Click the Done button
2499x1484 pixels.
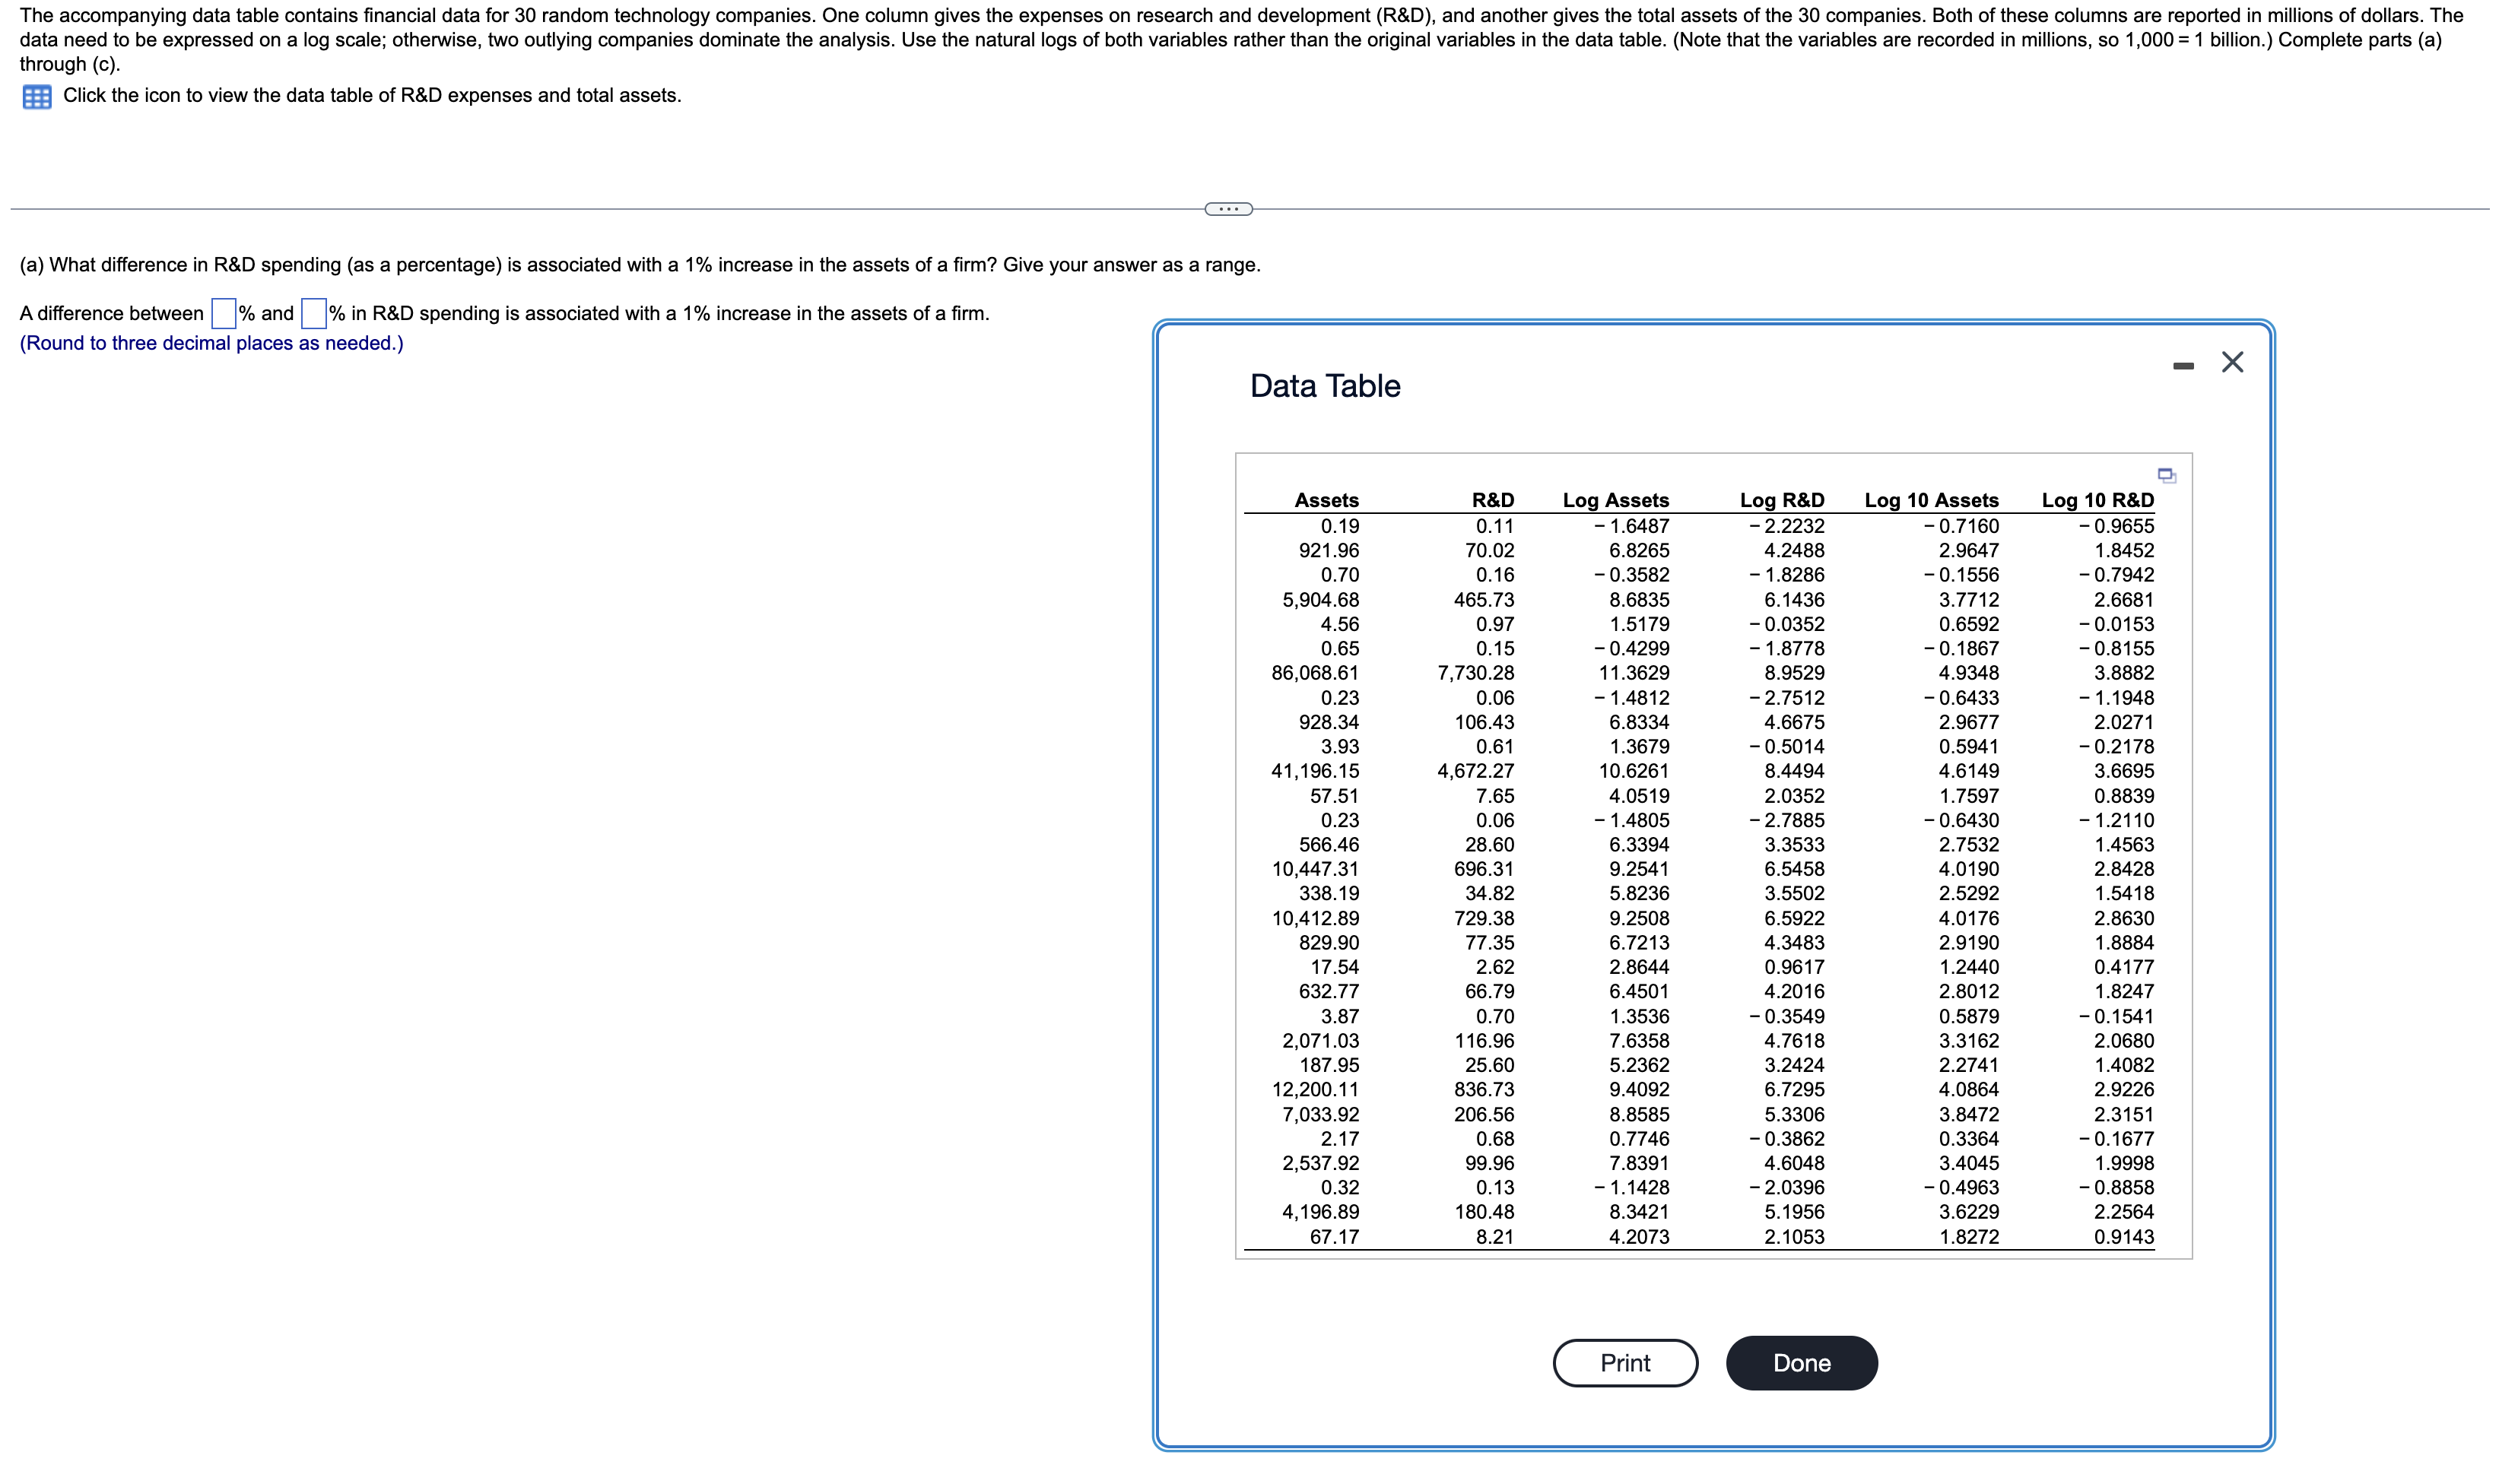tap(1800, 1362)
